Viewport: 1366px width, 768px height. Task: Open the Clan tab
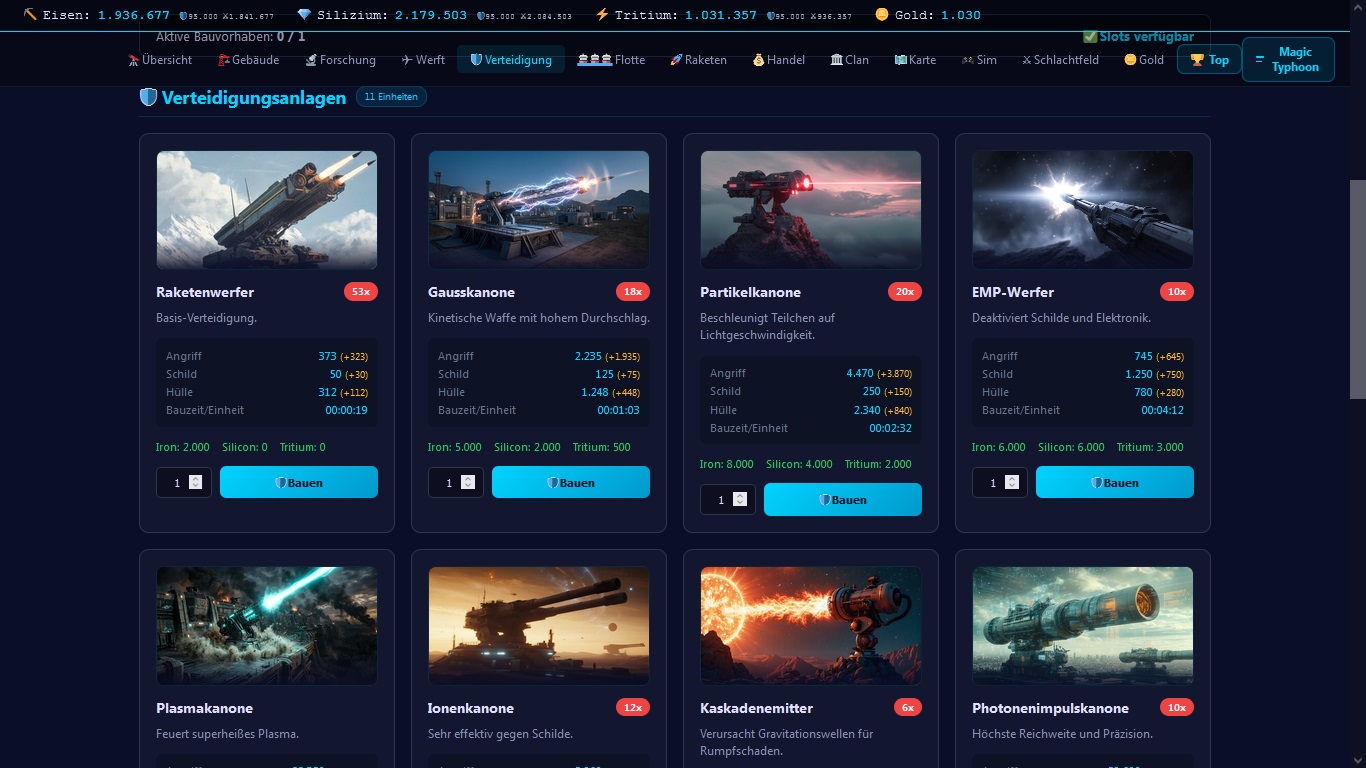[849, 60]
